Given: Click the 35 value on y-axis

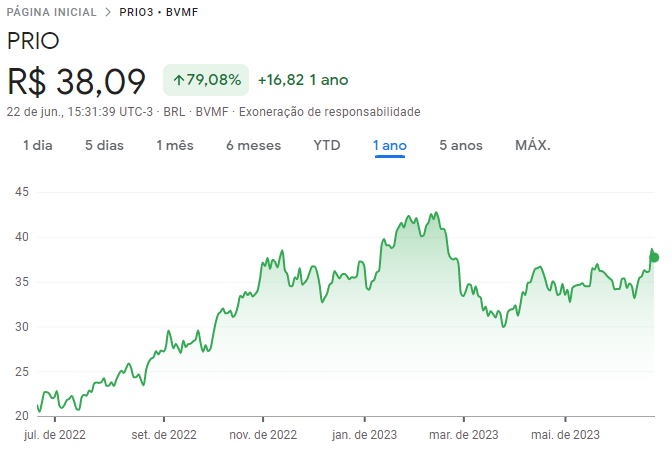Looking at the screenshot, I should pos(22,282).
